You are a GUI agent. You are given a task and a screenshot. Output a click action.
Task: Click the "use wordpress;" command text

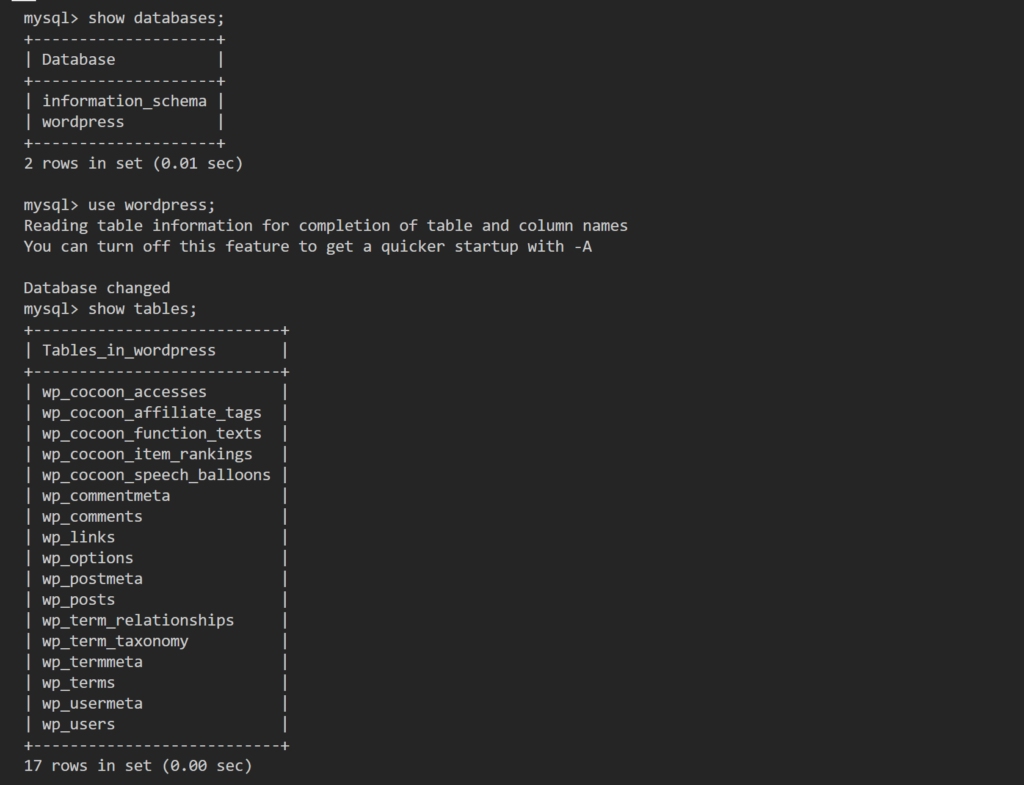151,205
